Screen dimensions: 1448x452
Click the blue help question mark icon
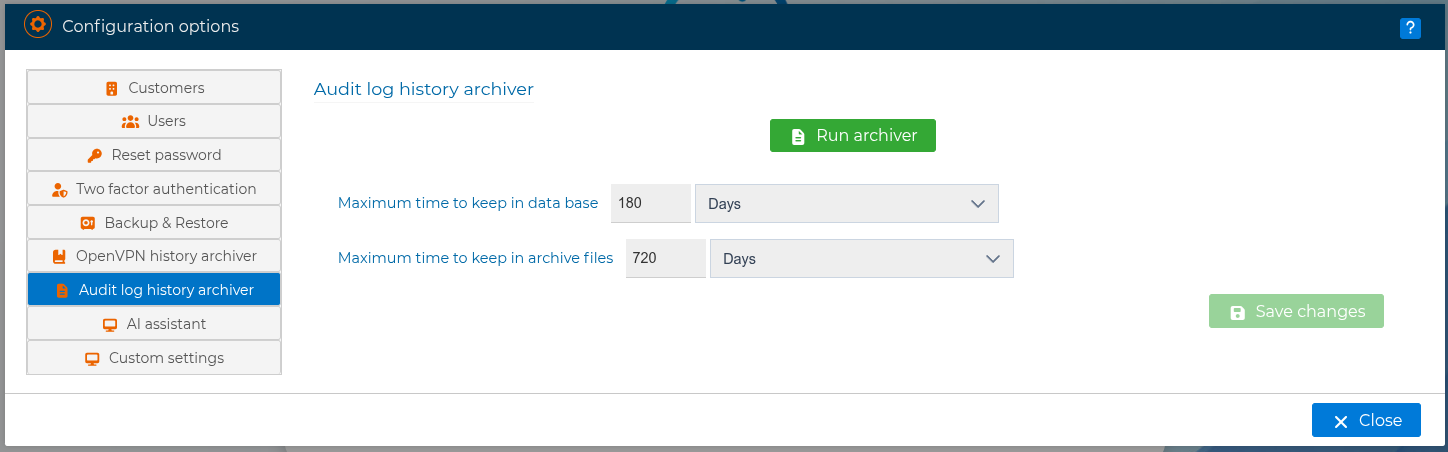click(x=1410, y=28)
